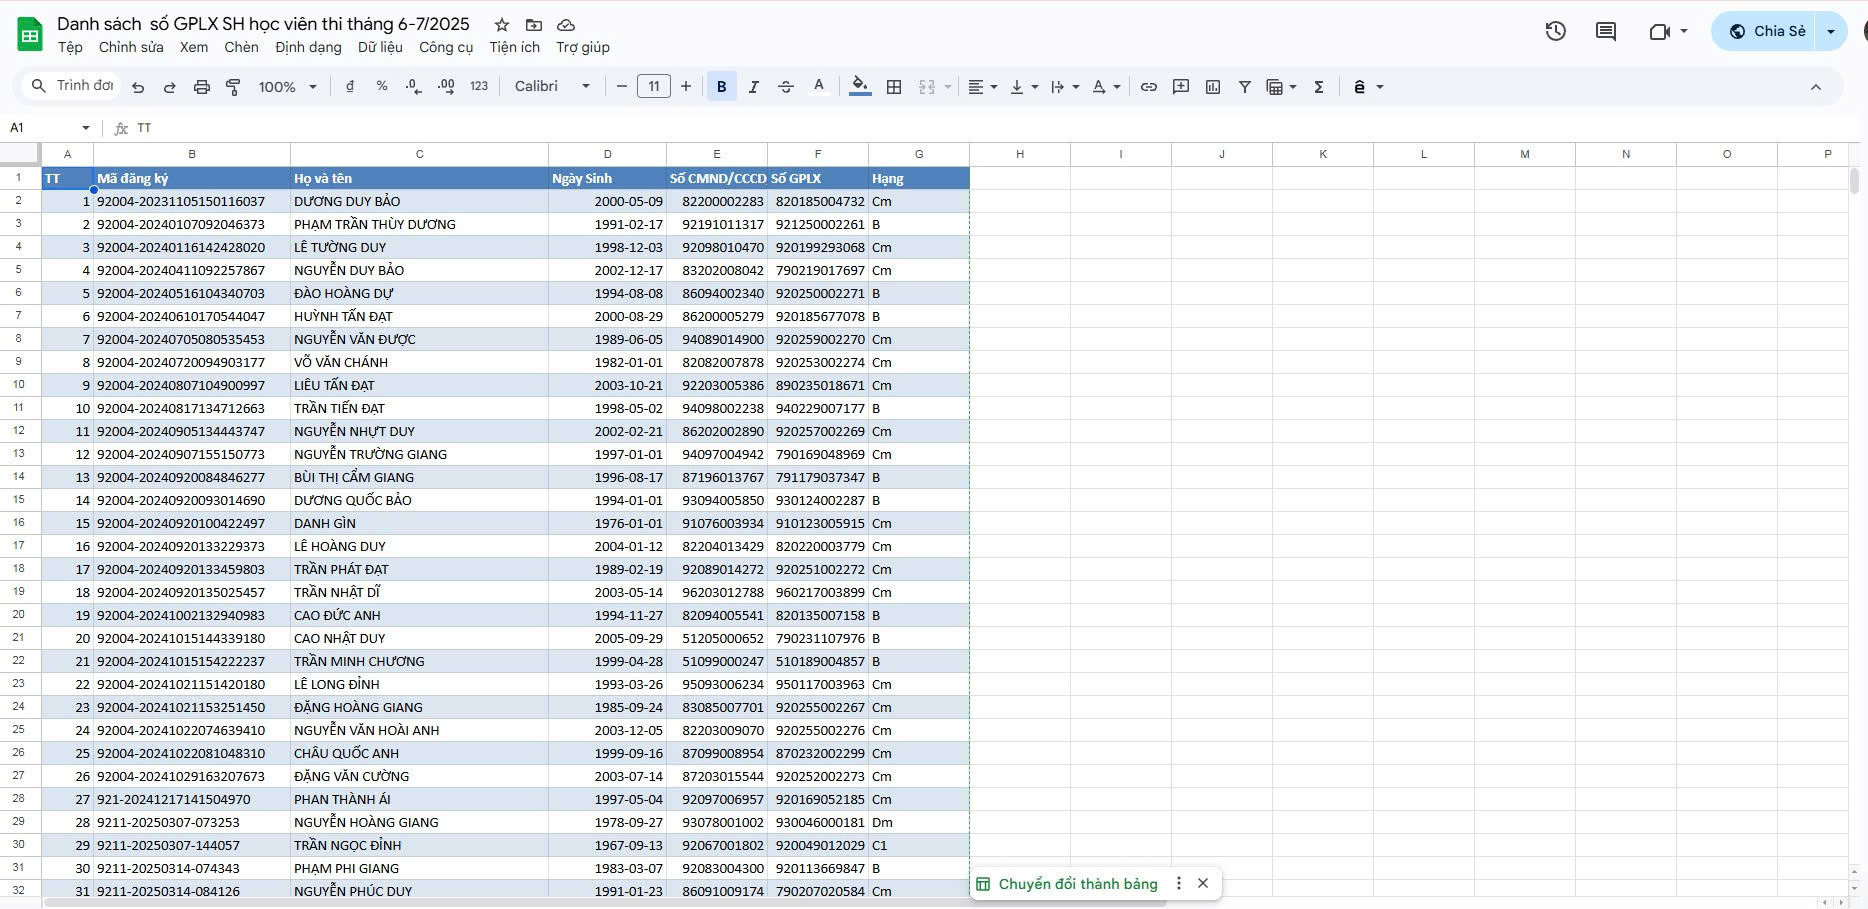The height and width of the screenshot is (909, 1868).
Task: Open the Xem menu
Action: point(194,47)
